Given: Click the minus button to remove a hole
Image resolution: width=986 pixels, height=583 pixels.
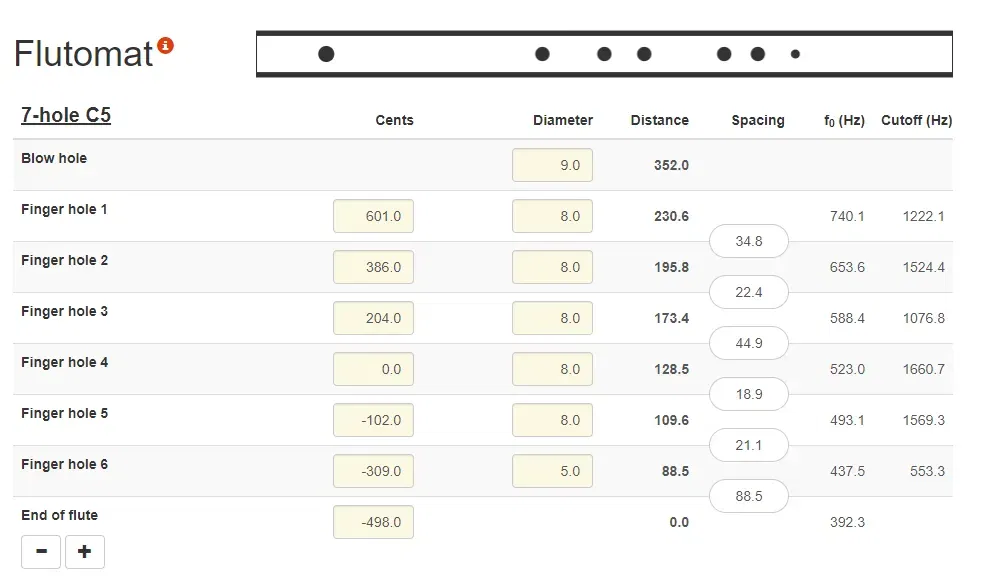Looking at the screenshot, I should tap(41, 551).
